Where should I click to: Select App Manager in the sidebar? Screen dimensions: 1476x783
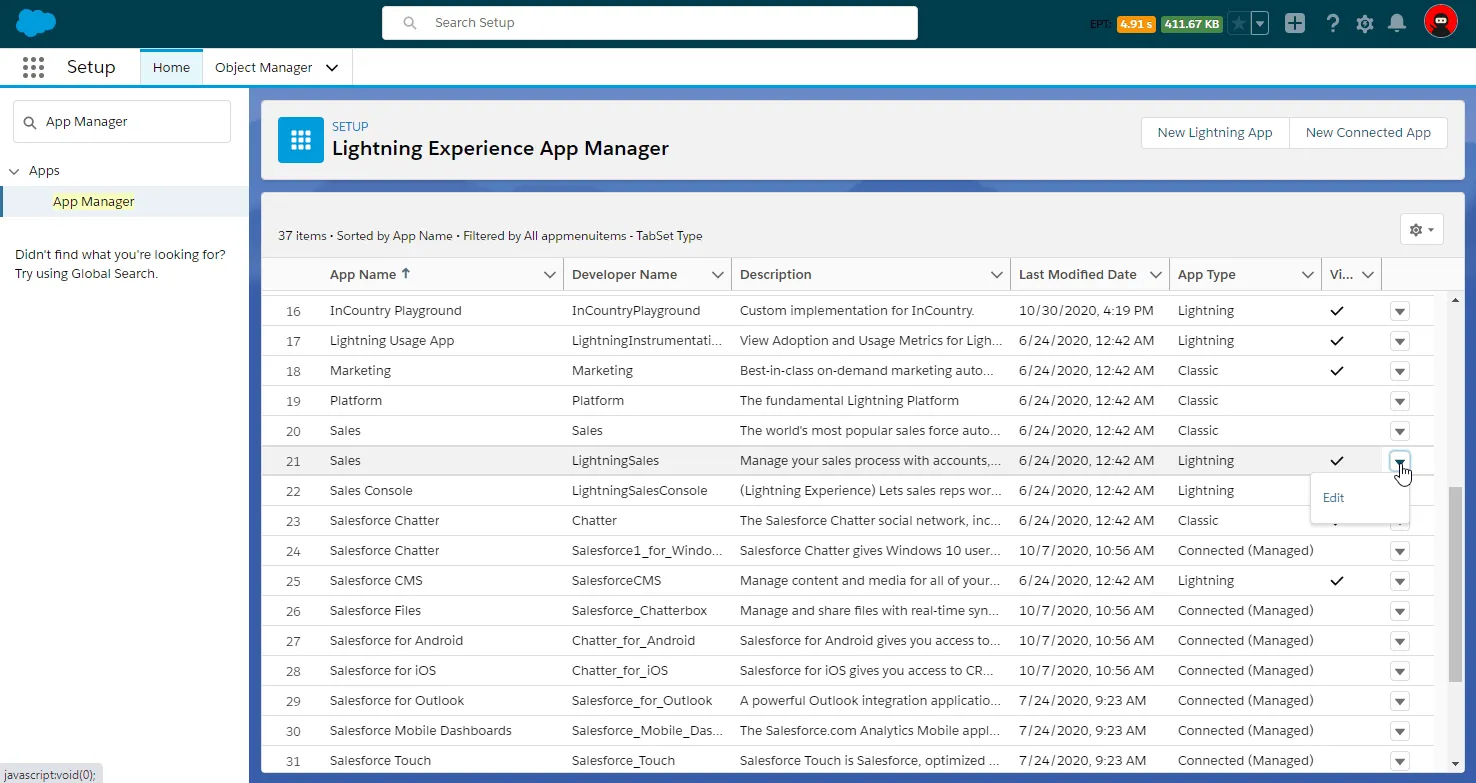point(94,202)
